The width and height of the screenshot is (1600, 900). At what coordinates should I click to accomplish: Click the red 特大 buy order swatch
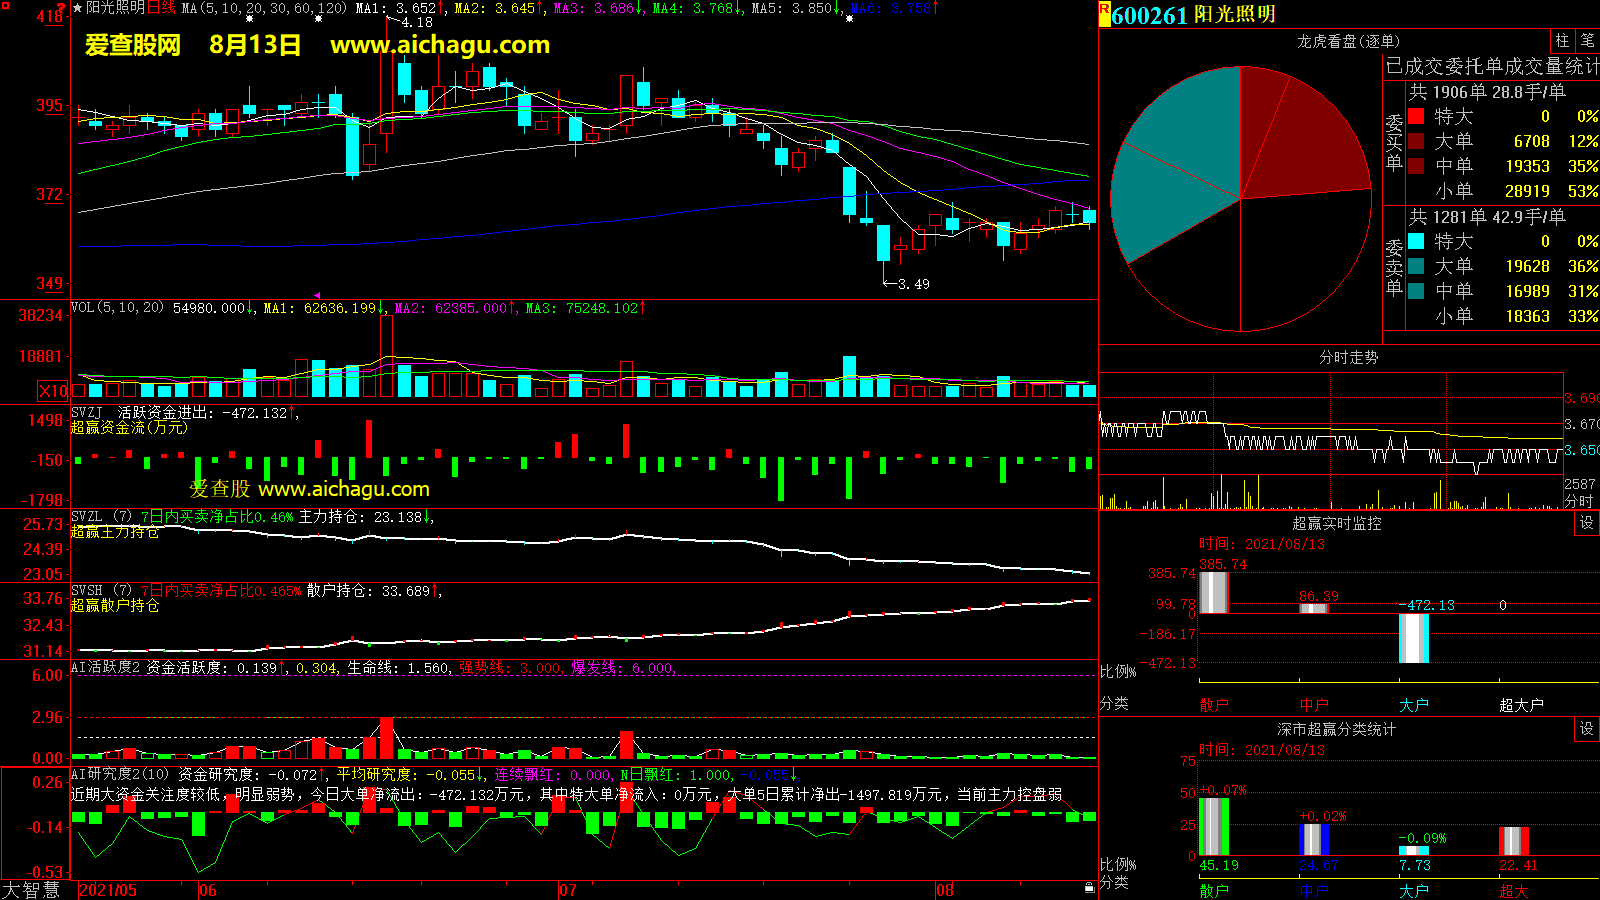(x=1416, y=116)
